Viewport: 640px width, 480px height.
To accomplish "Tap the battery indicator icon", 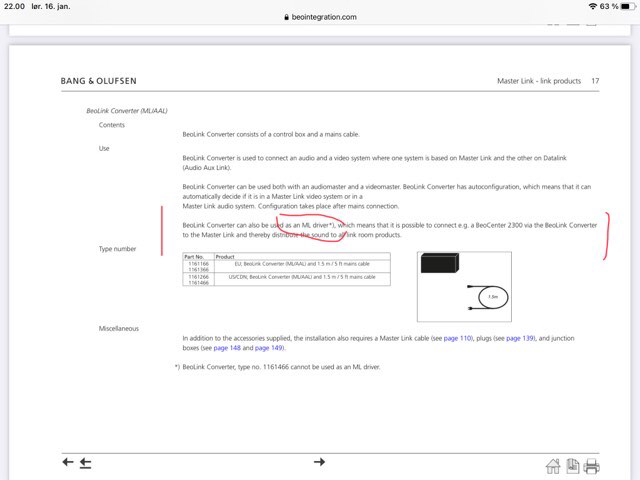I will point(626,6).
